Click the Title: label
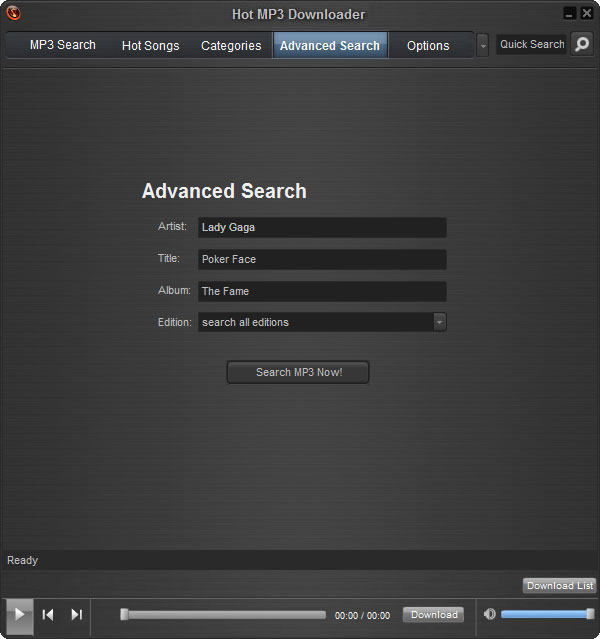Image resolution: width=600 pixels, height=639 pixels. 169,258
